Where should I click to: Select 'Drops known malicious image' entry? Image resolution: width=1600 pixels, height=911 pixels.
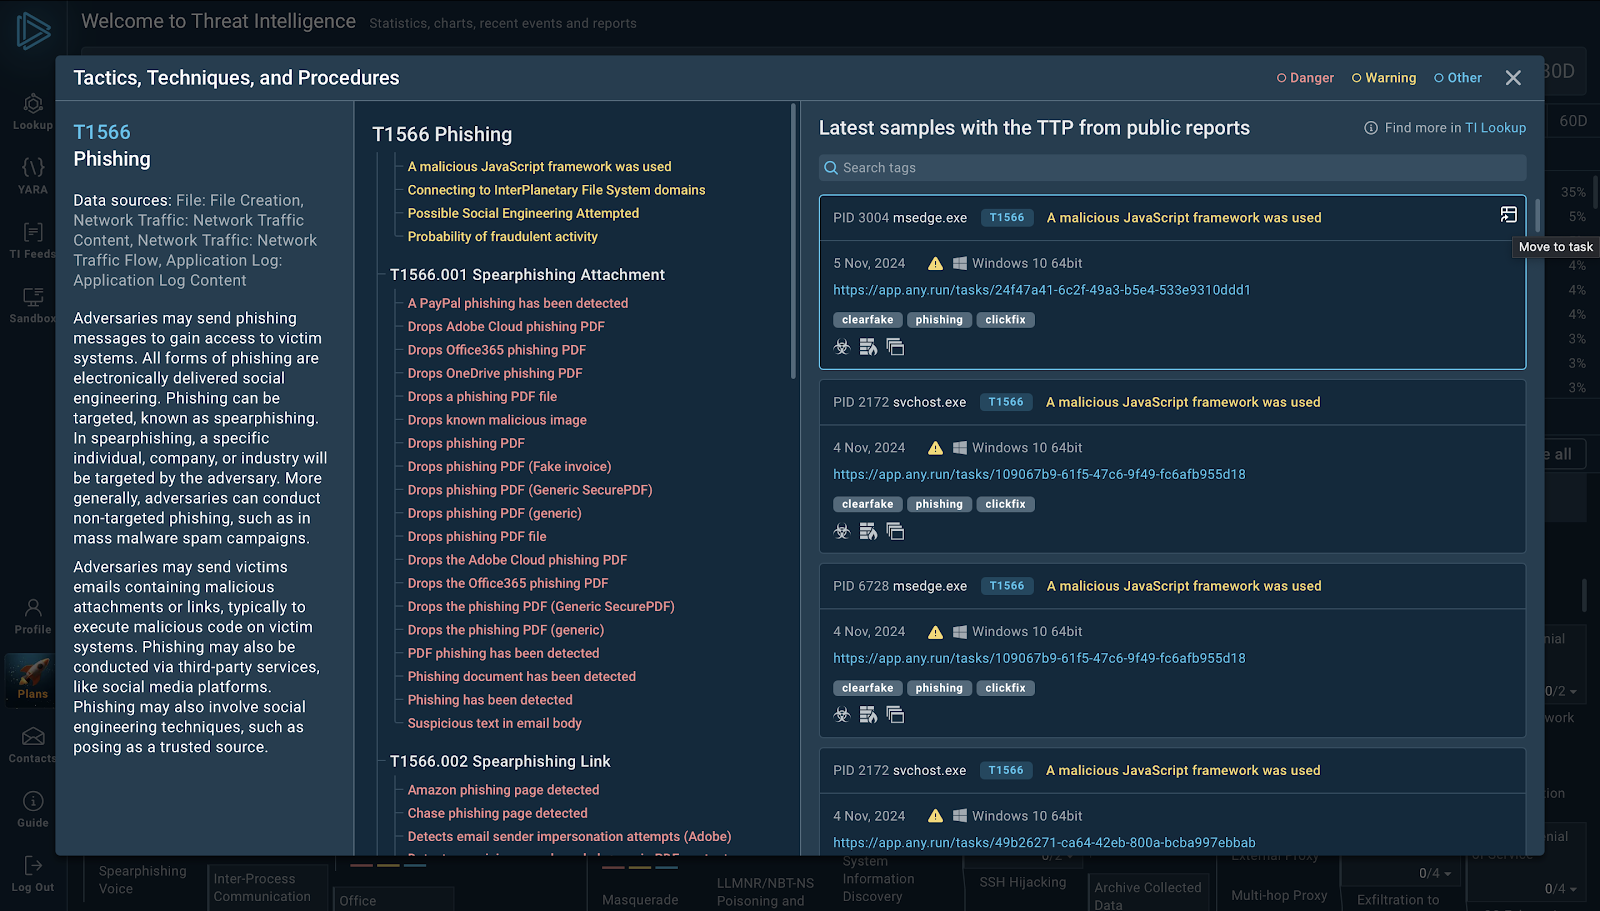pos(497,420)
